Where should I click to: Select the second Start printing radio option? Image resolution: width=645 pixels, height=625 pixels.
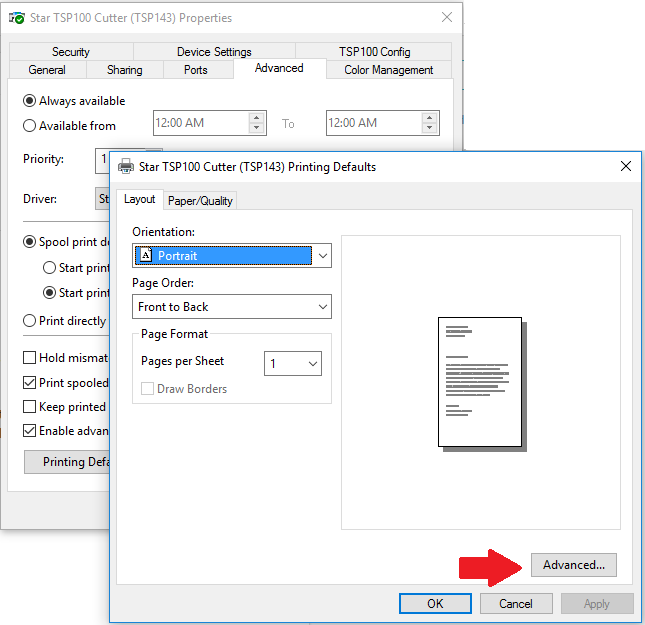click(49, 293)
